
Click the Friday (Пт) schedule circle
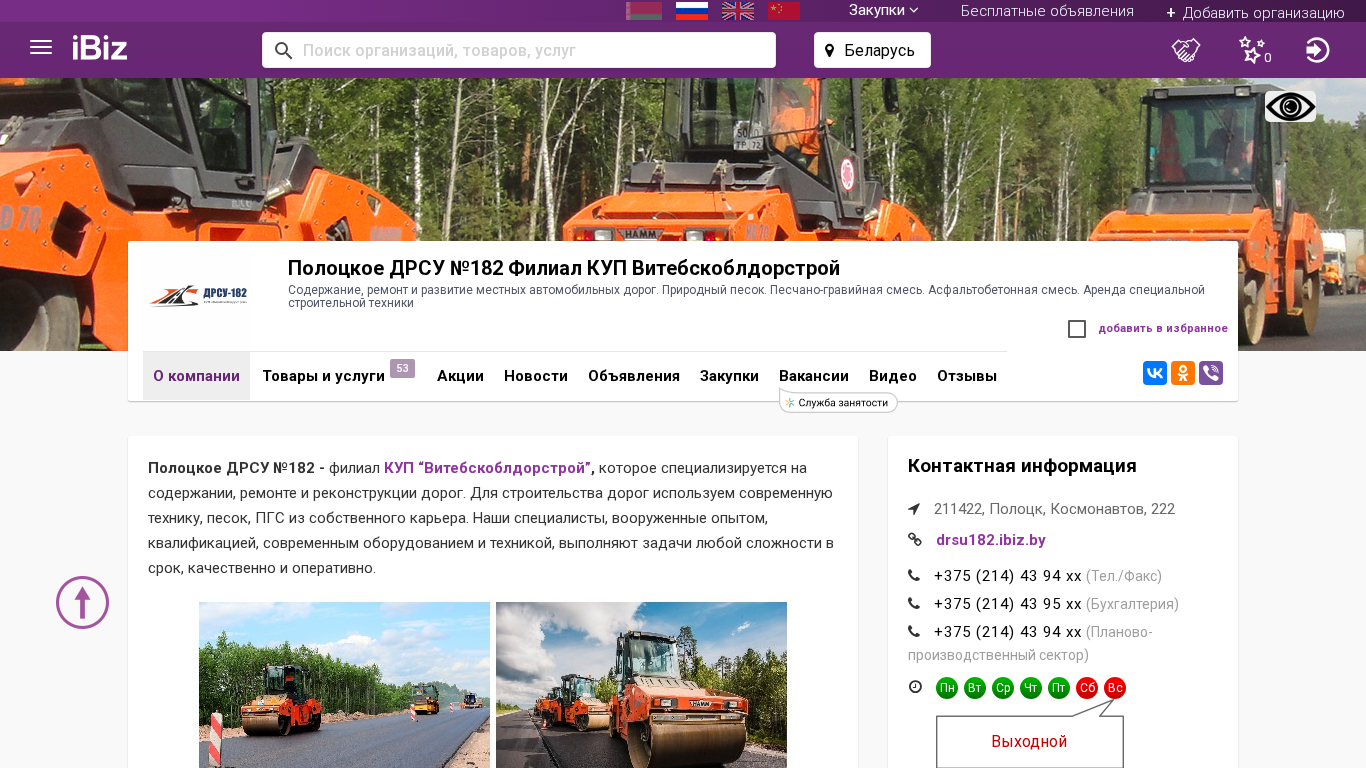coord(1059,688)
